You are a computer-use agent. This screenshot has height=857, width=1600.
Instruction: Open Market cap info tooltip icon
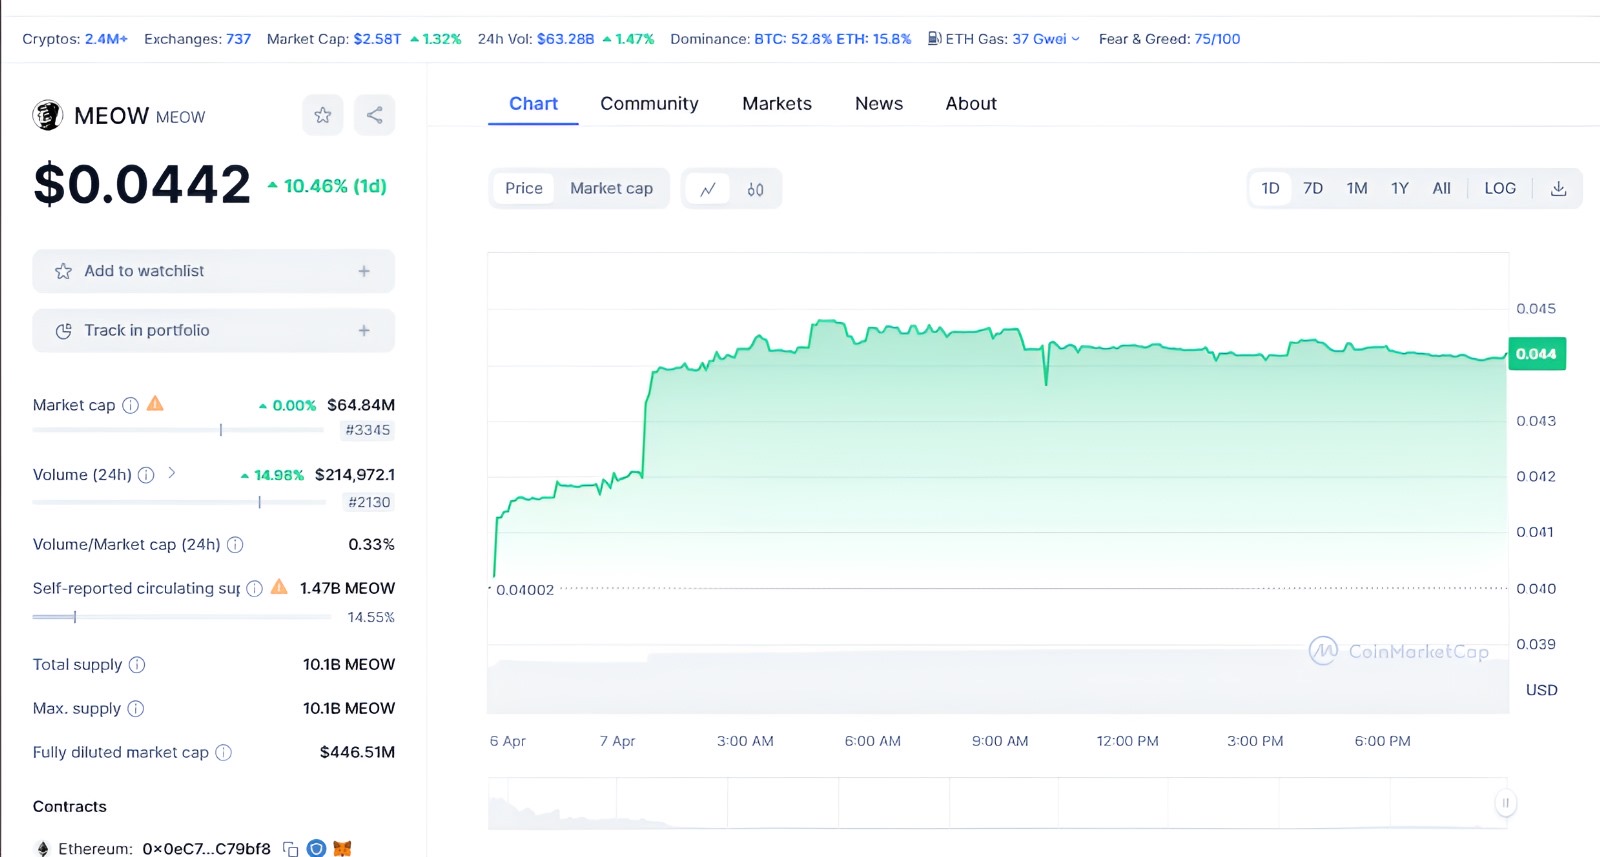click(x=131, y=405)
